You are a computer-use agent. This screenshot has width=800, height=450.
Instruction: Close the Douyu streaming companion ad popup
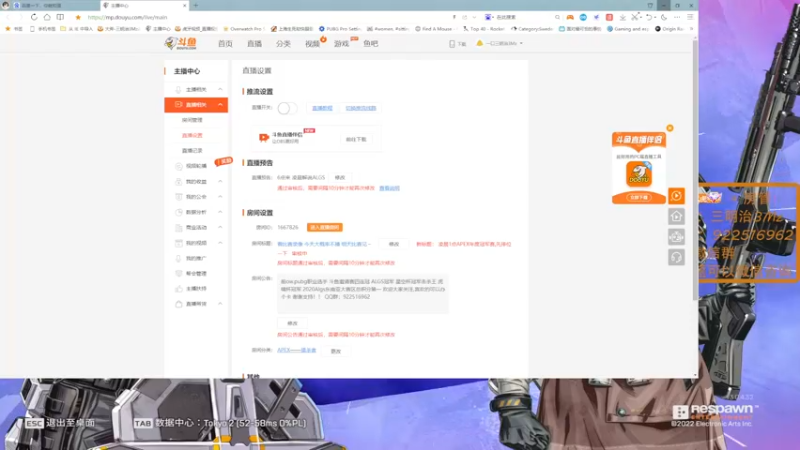tap(670, 128)
